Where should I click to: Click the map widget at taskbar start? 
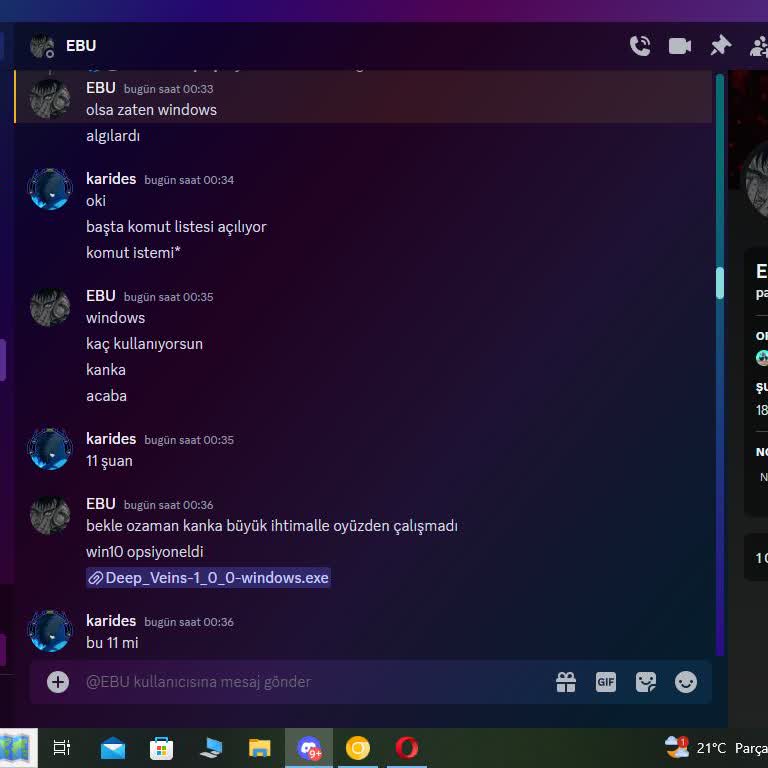(19, 748)
